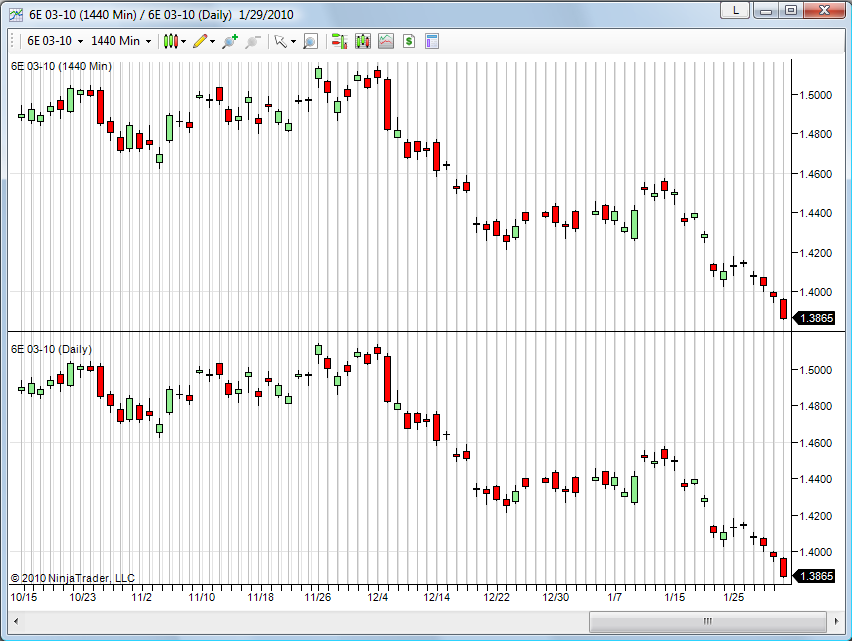Open the 6E 03-10 instrument dropdown
The image size is (852, 641).
pos(55,41)
